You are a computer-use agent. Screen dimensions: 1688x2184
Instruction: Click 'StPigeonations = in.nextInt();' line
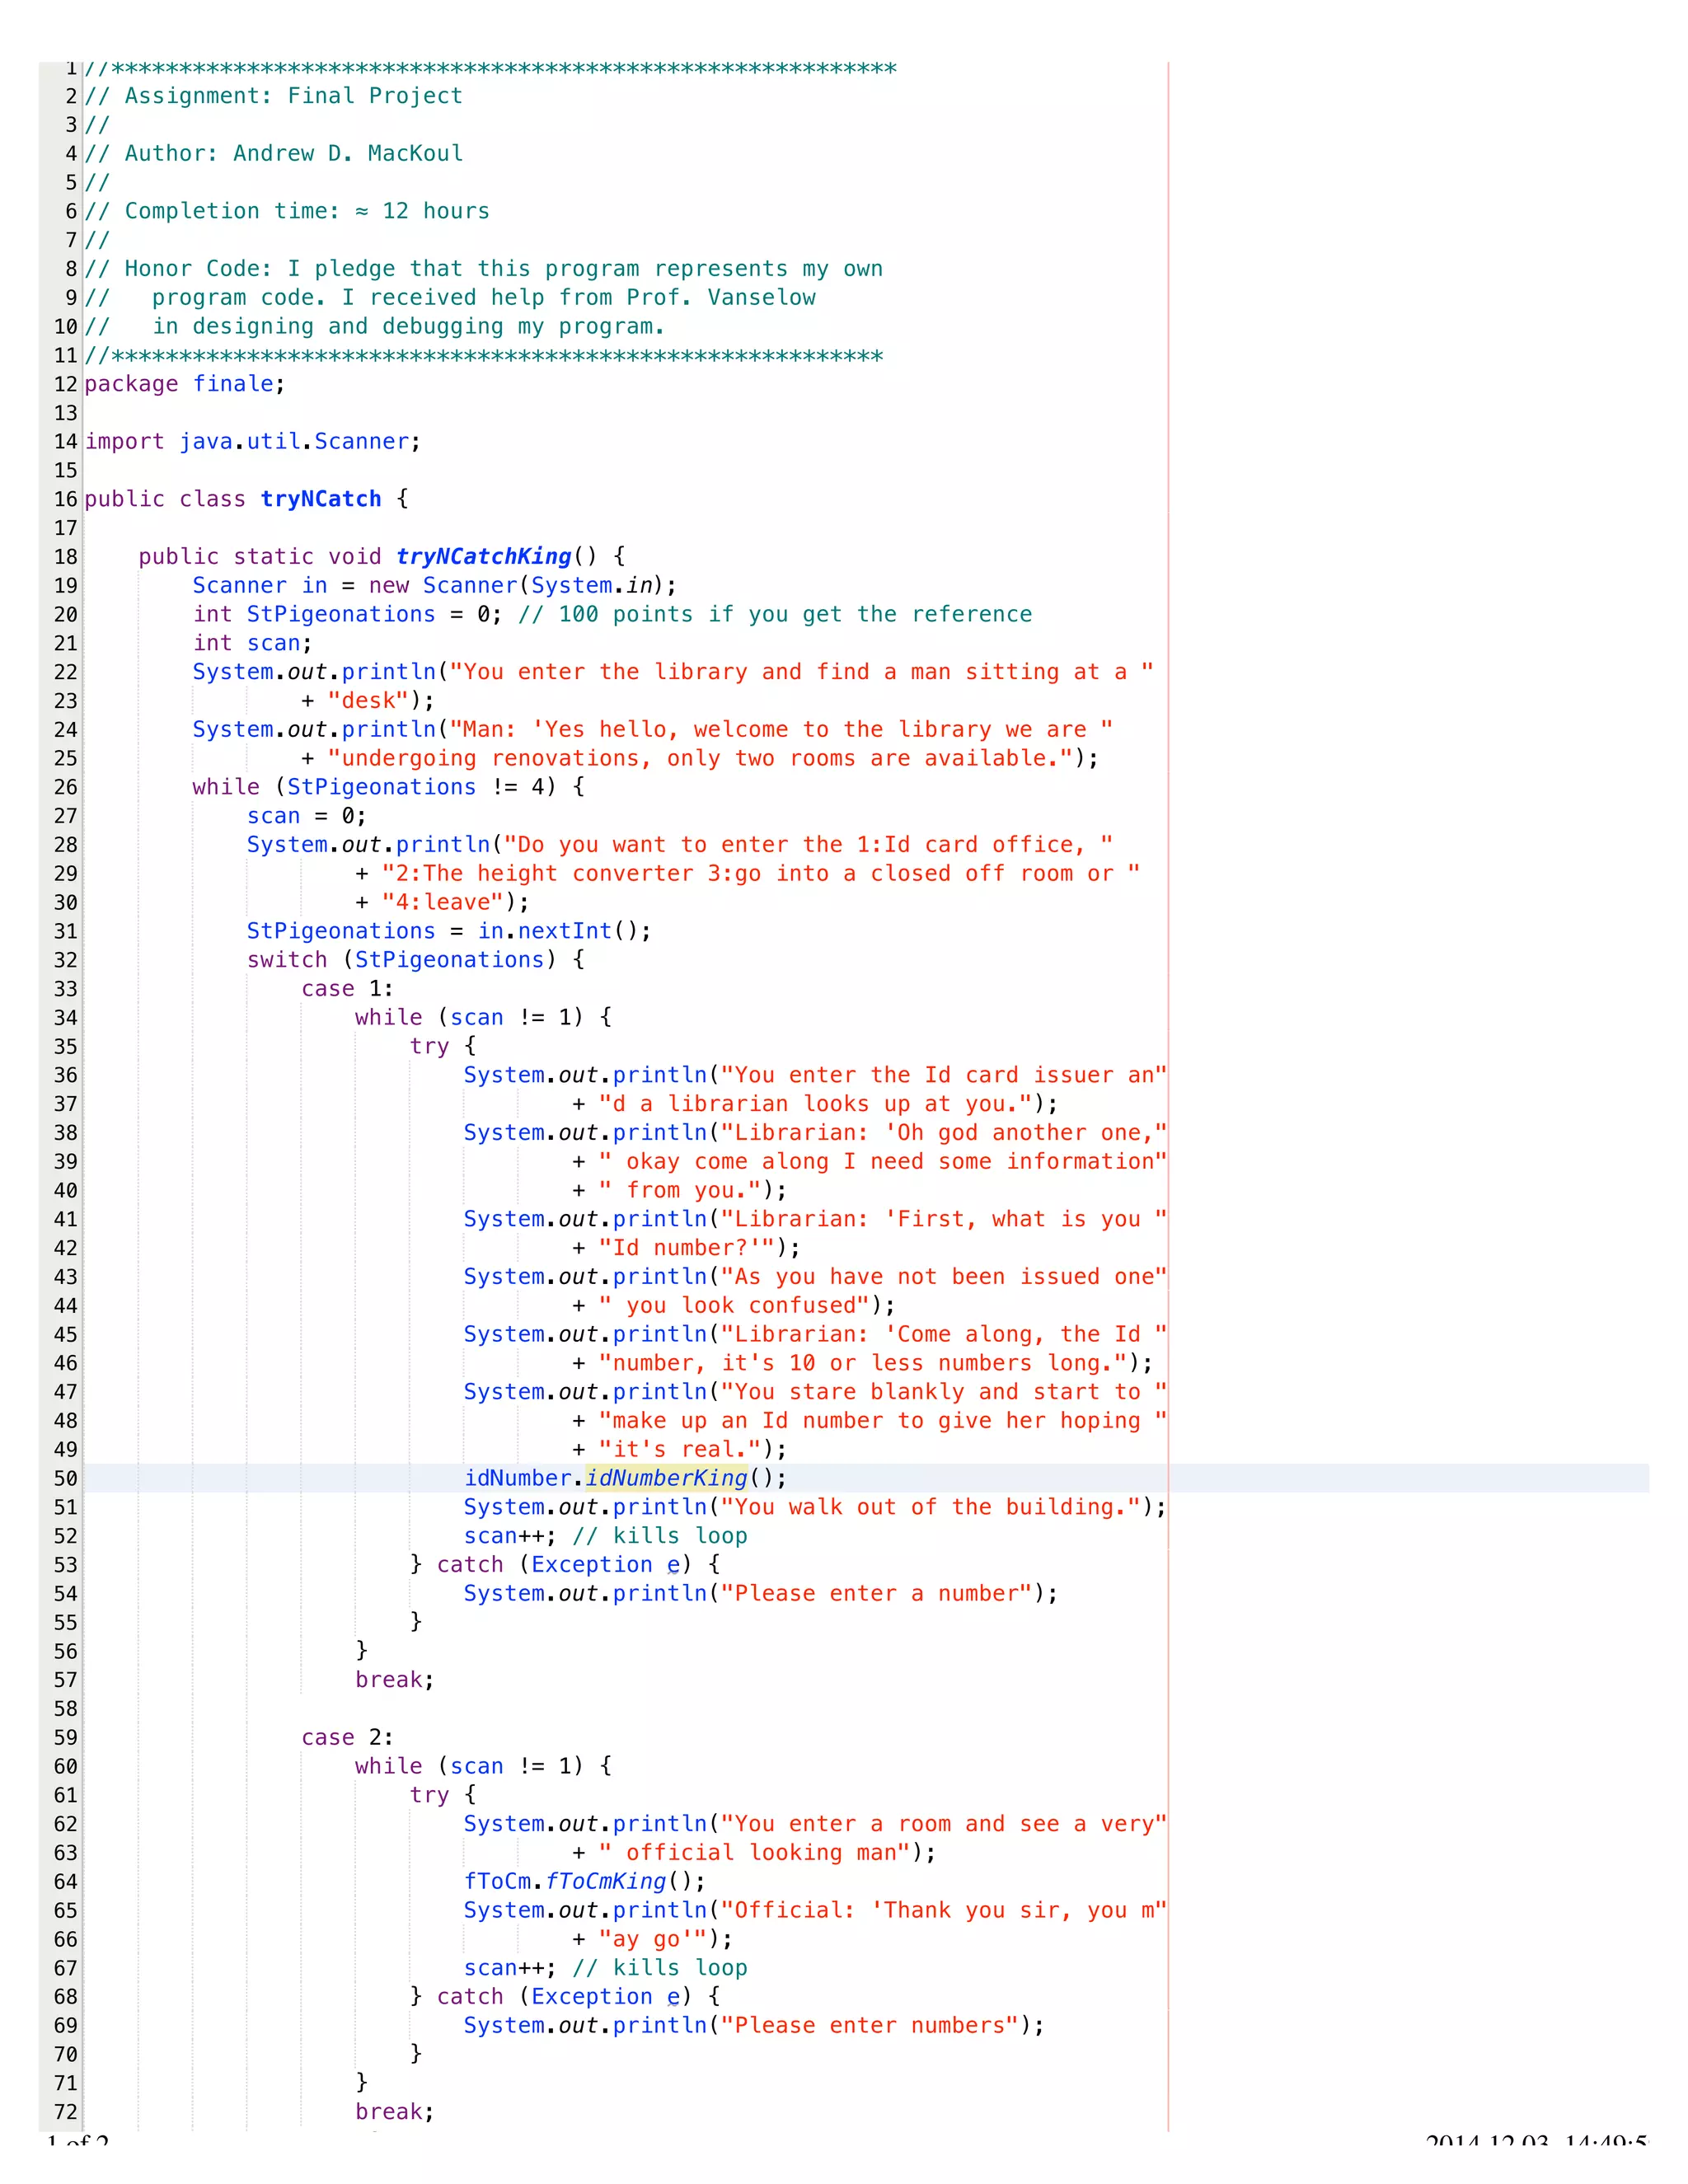coord(449,931)
